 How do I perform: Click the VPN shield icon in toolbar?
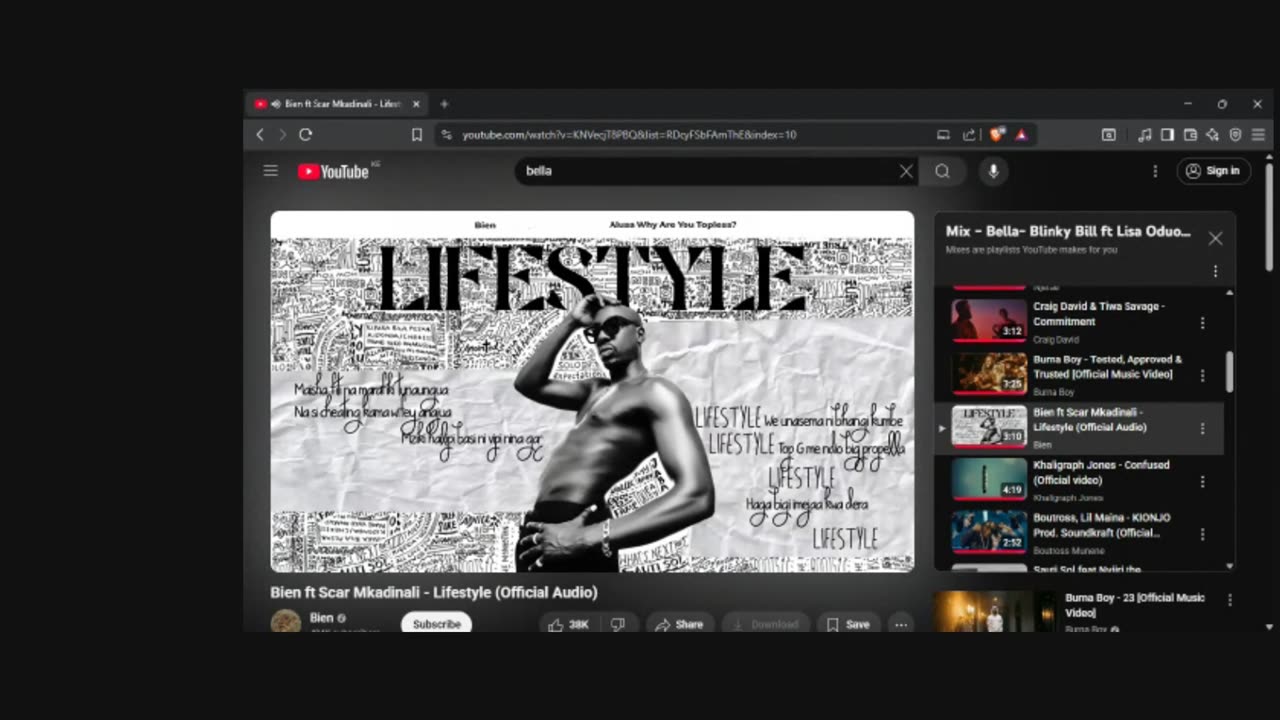click(1236, 135)
